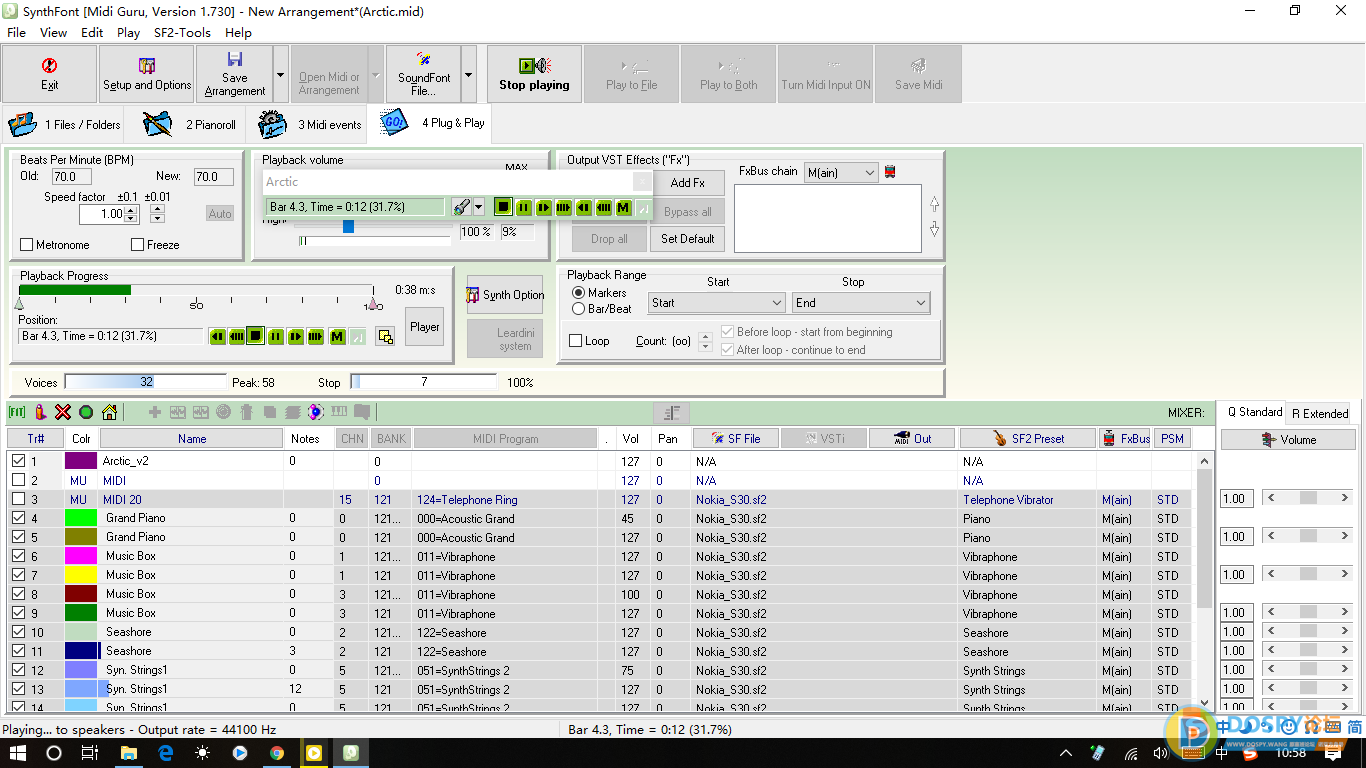
Task: Click yellow windows icon beside Player button
Action: point(385,337)
